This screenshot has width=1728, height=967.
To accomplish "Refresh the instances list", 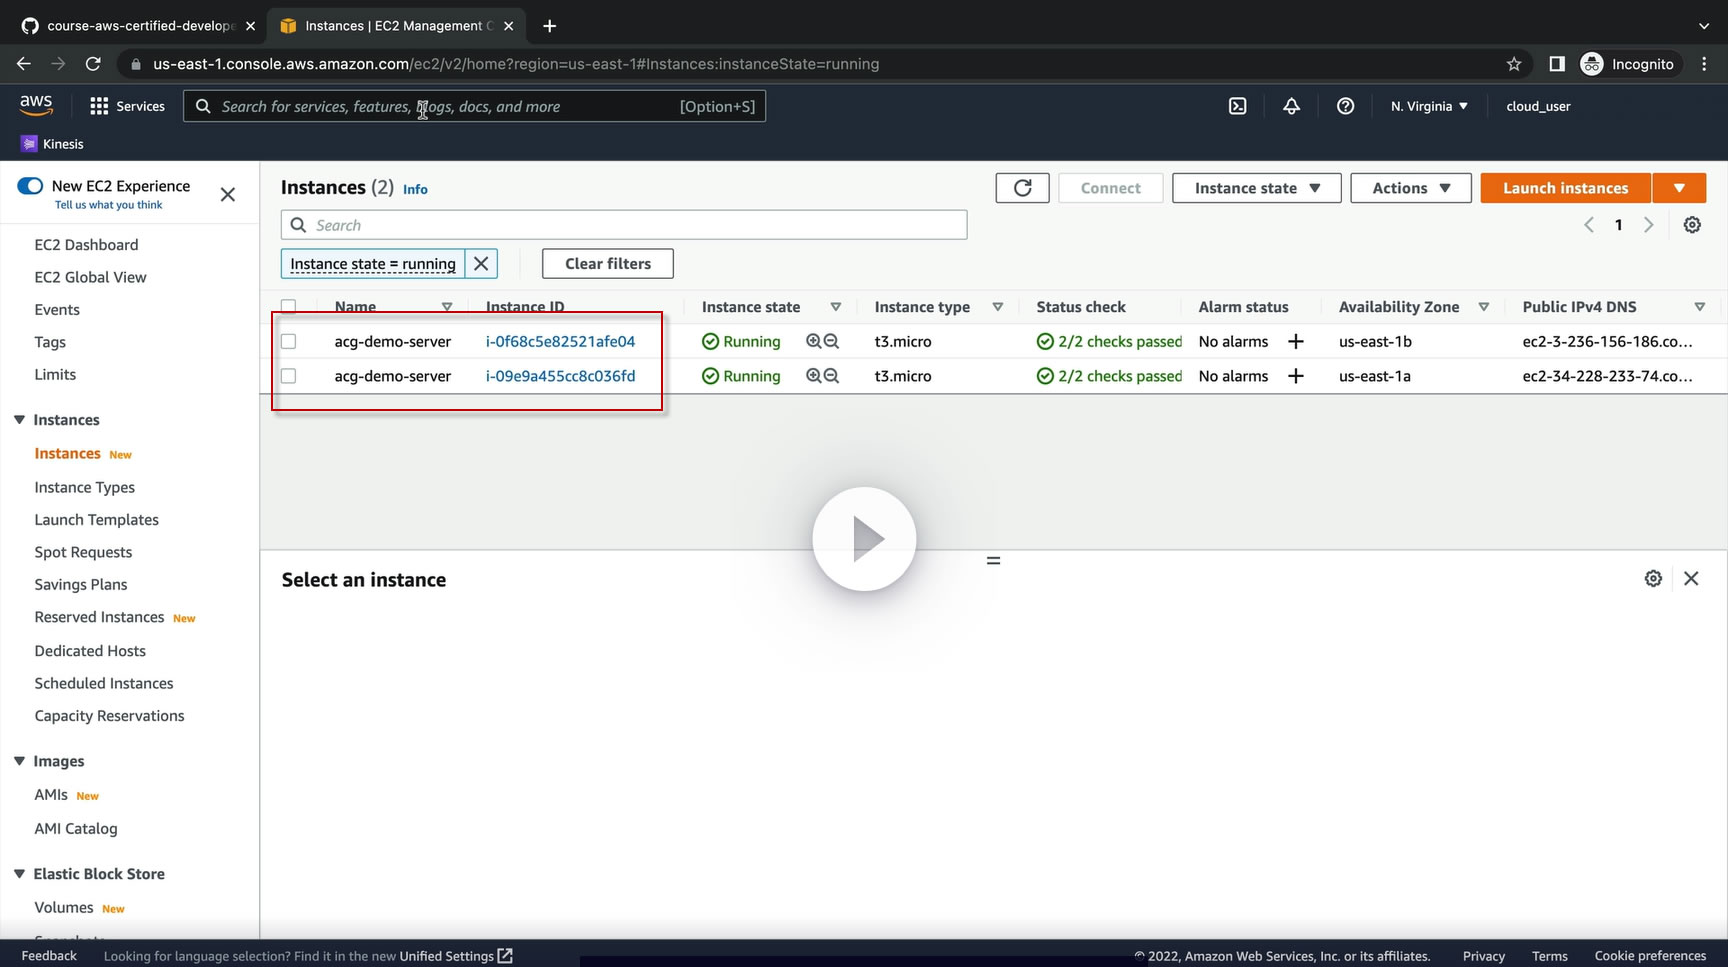I will [1022, 188].
